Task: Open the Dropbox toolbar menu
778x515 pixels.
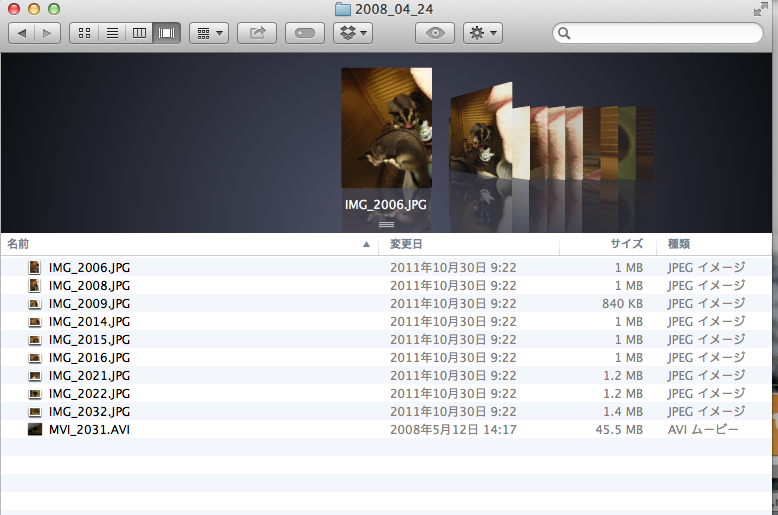Action: coord(353,33)
